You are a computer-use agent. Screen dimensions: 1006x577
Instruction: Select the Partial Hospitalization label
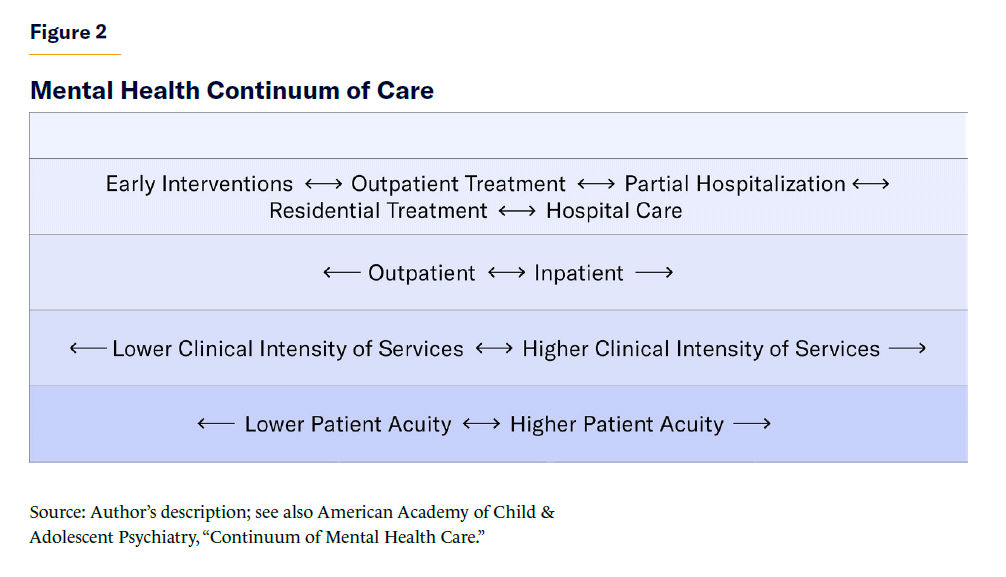point(735,184)
